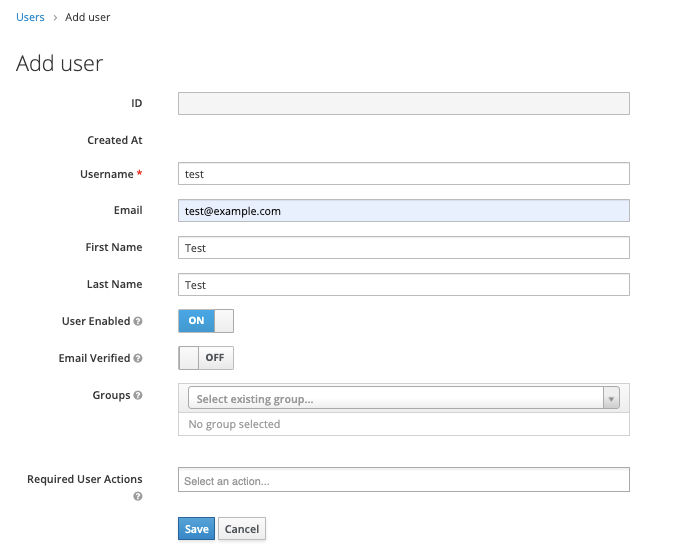Click the Required User Actions help icon
The image size is (675, 559).
pyautogui.click(x=138, y=497)
